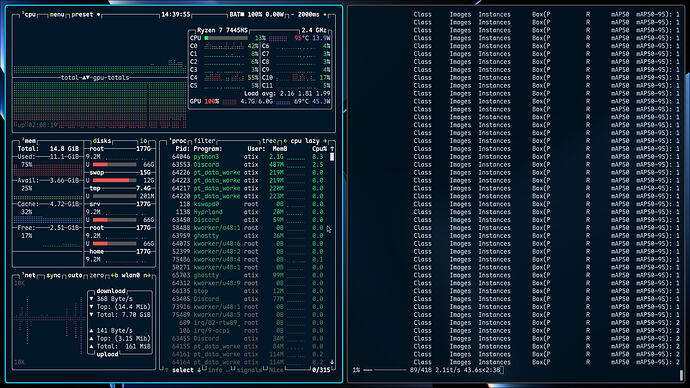The height and width of the screenshot is (388, 690).
Task: Select previous sort column with left arrow
Action: tap(285, 141)
